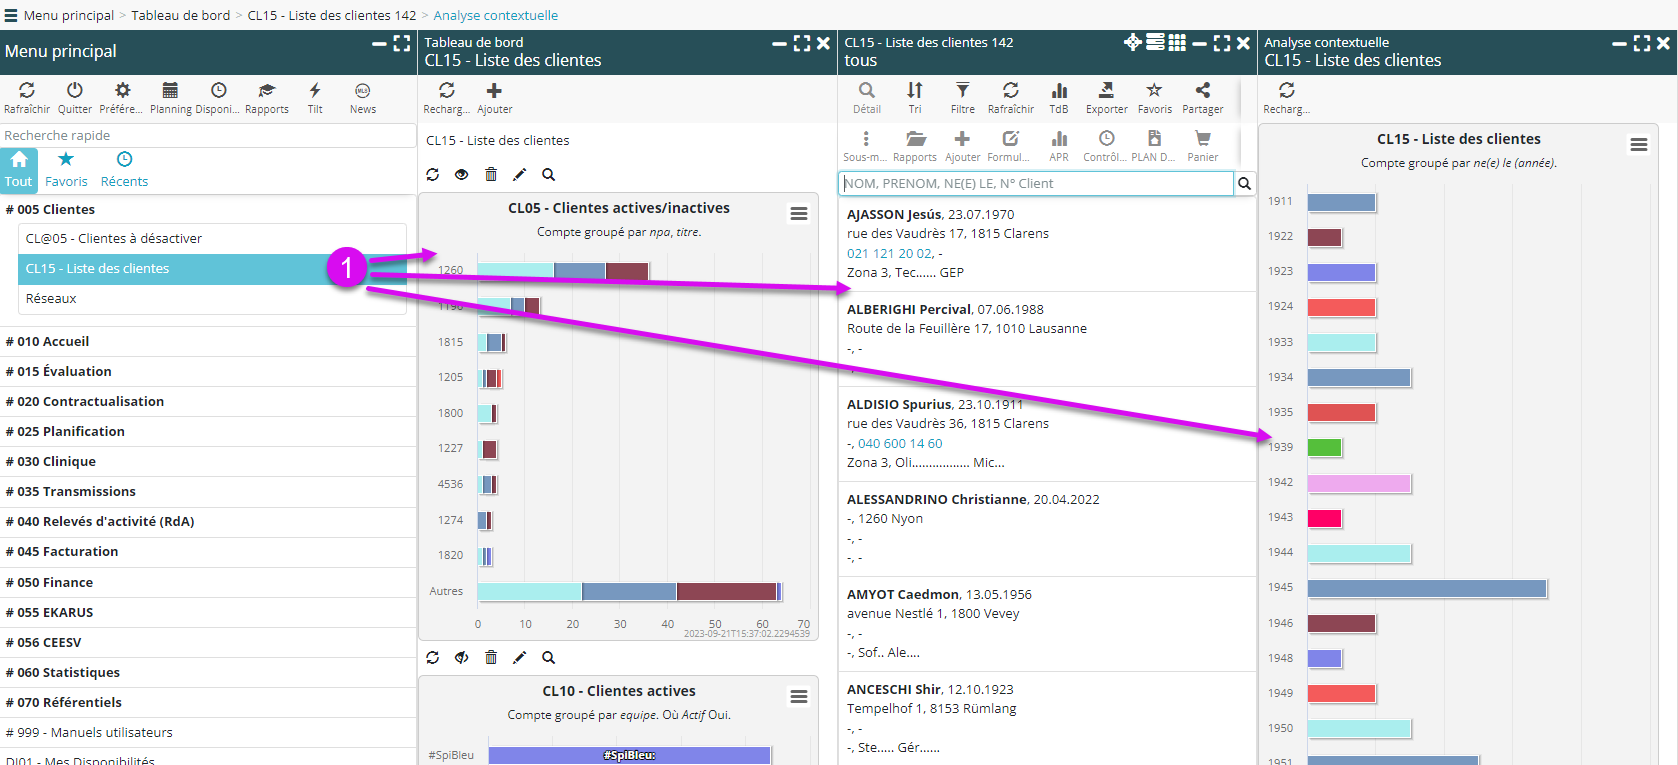Click the Partager share icon
Viewport: 1678px width, 765px height.
pyautogui.click(x=1202, y=91)
